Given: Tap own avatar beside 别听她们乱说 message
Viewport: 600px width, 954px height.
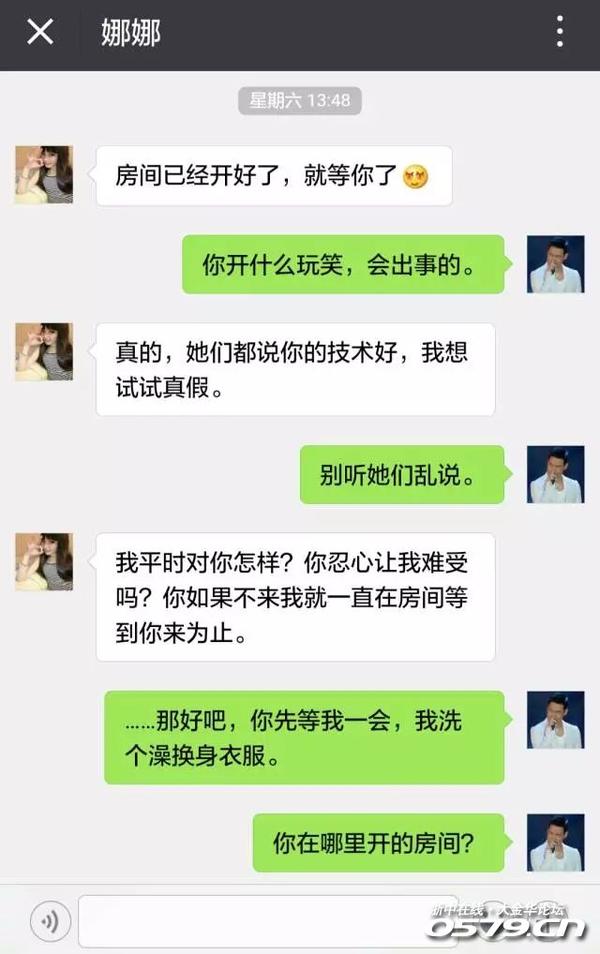Looking at the screenshot, I should [556, 474].
